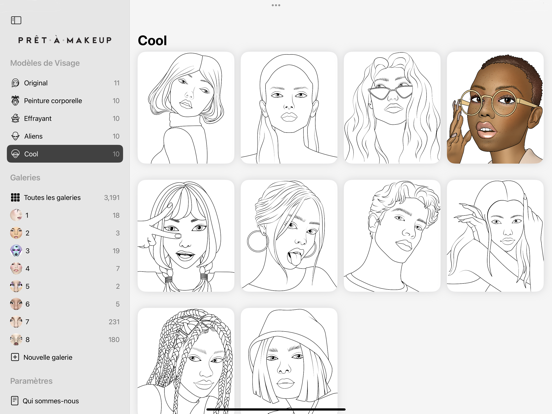Select the Cool category row
The height and width of the screenshot is (414, 552).
click(x=65, y=154)
